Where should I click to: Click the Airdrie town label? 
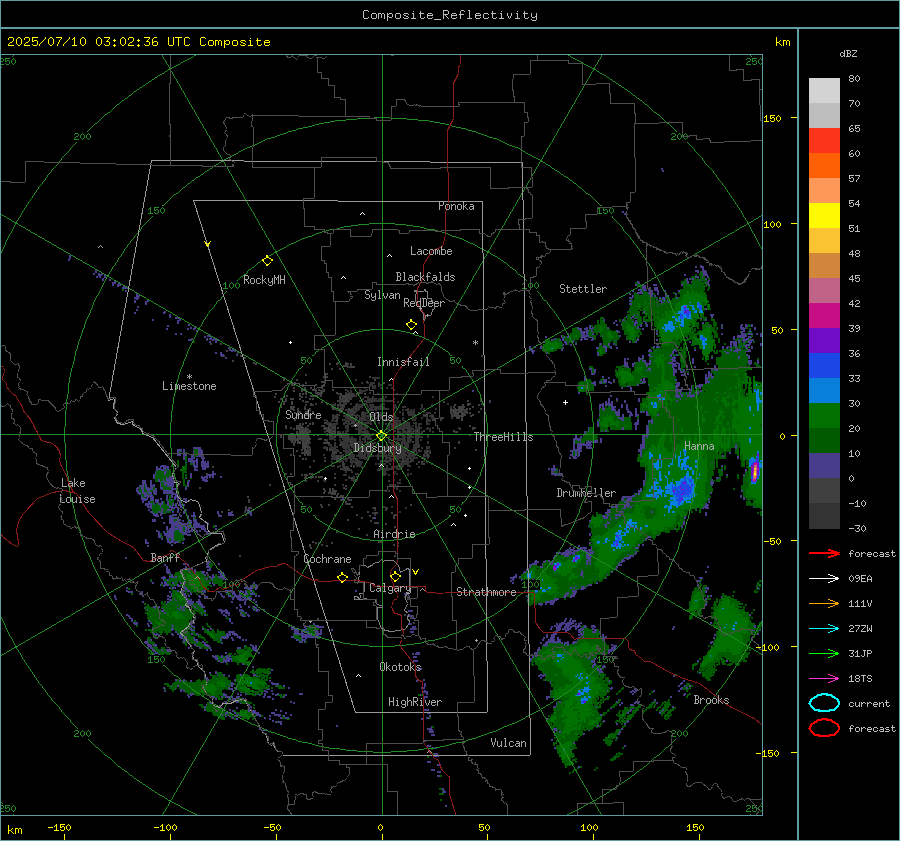click(394, 534)
